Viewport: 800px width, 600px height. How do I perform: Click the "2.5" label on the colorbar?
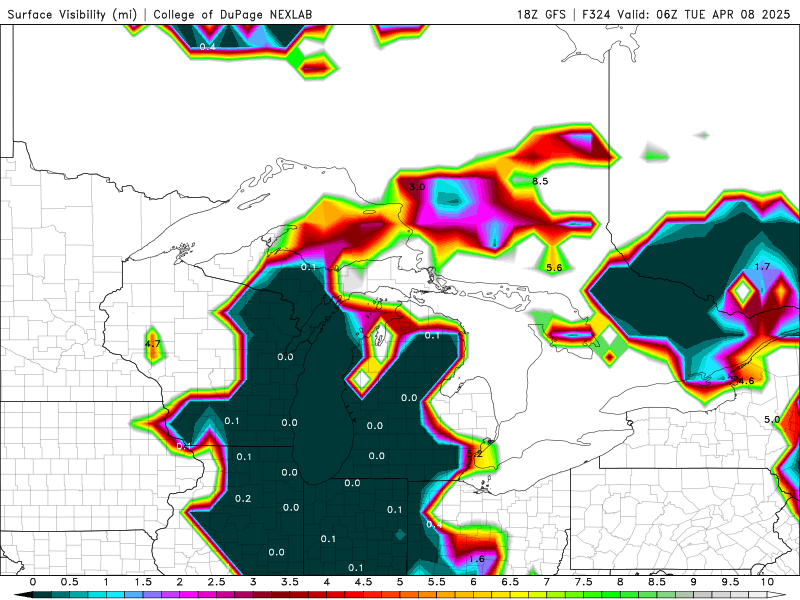tap(216, 582)
